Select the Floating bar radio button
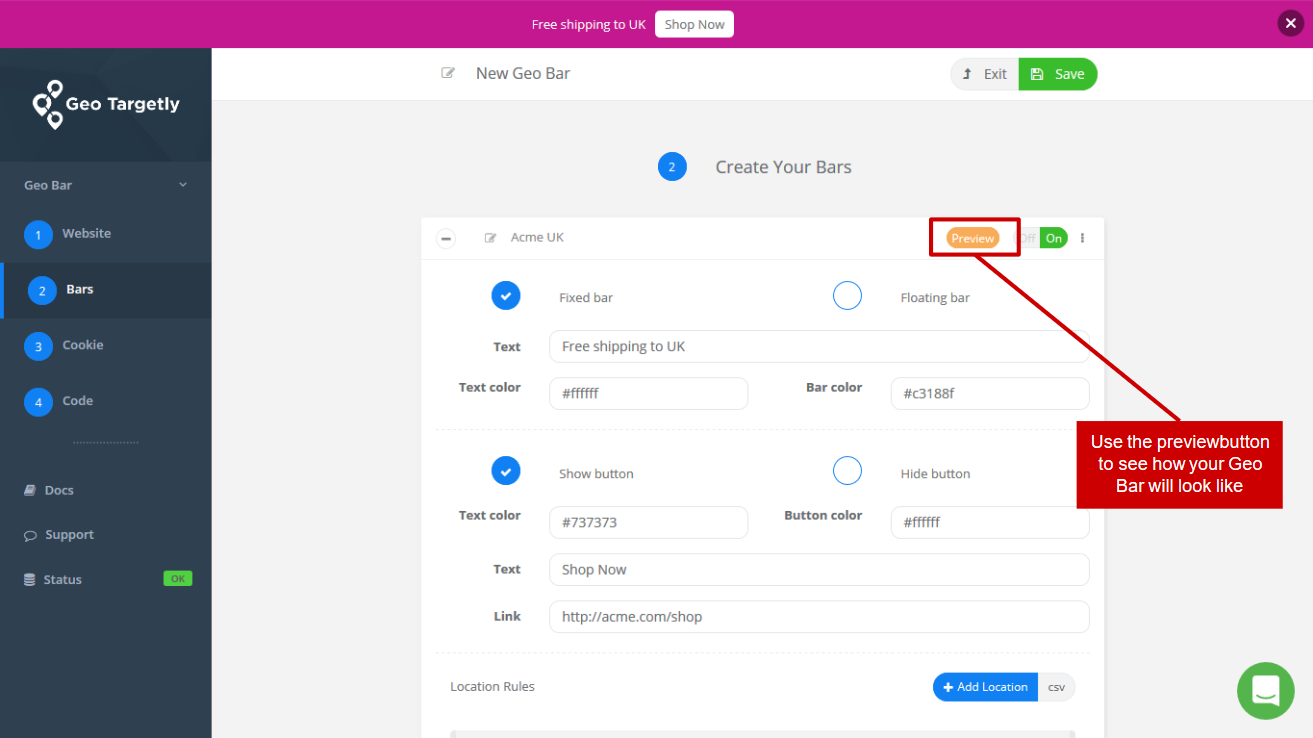The width and height of the screenshot is (1313, 738). [847, 295]
